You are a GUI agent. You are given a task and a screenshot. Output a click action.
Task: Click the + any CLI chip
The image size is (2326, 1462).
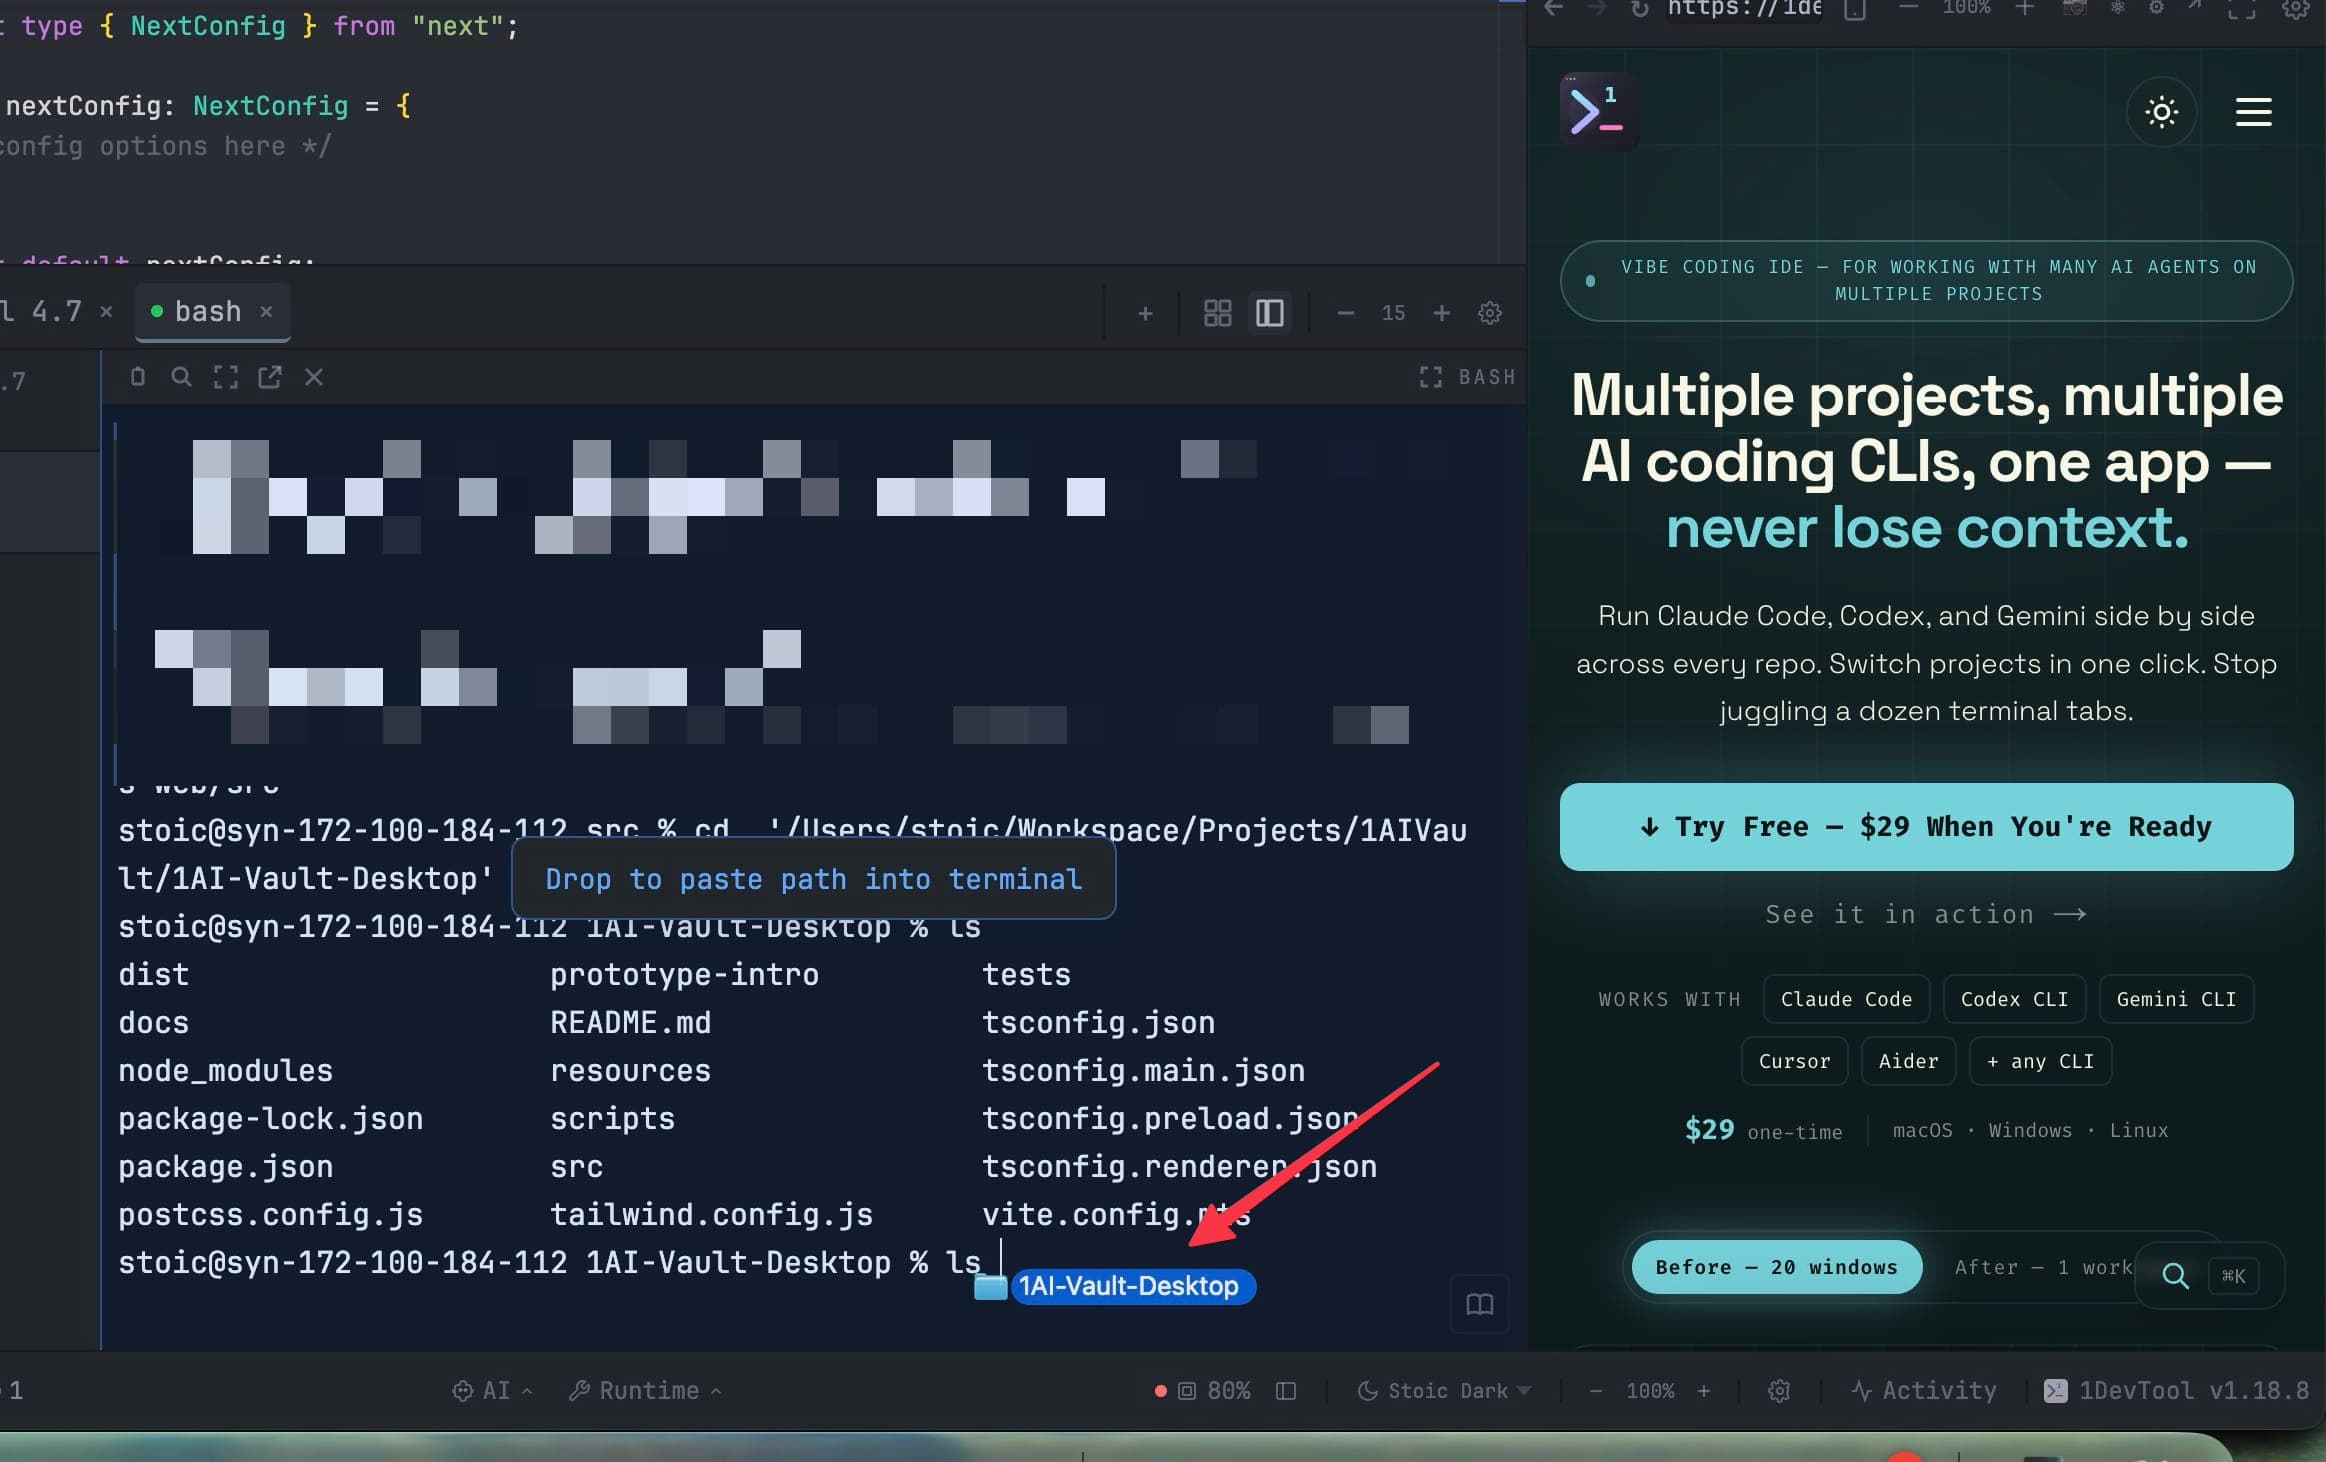[x=2040, y=1061]
